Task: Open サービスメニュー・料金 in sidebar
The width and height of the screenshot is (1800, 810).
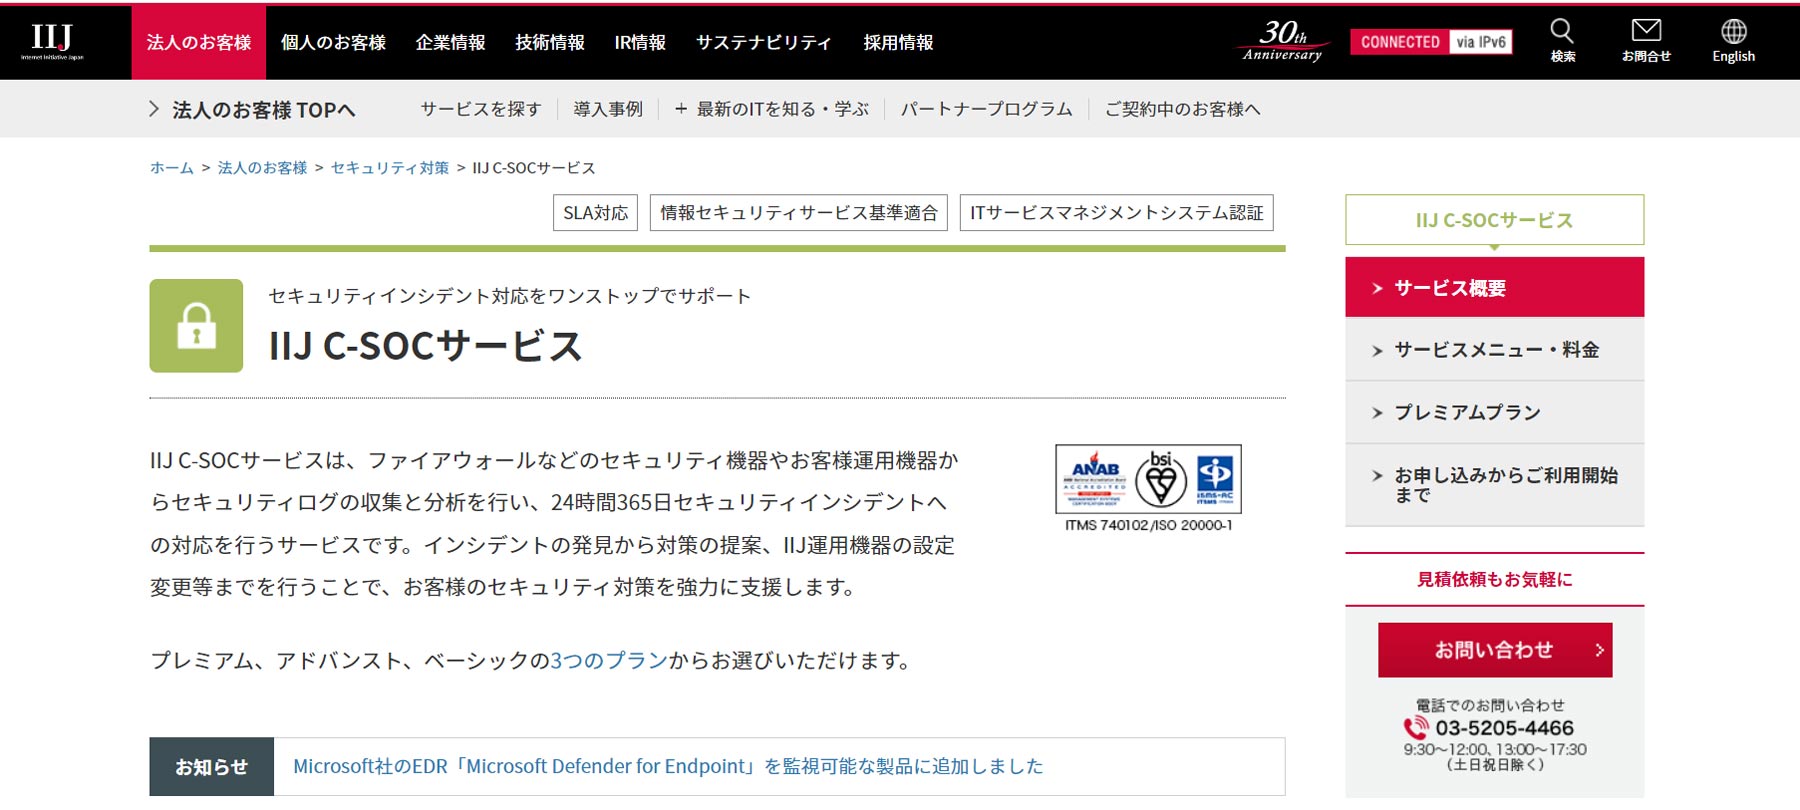Action: click(1494, 349)
